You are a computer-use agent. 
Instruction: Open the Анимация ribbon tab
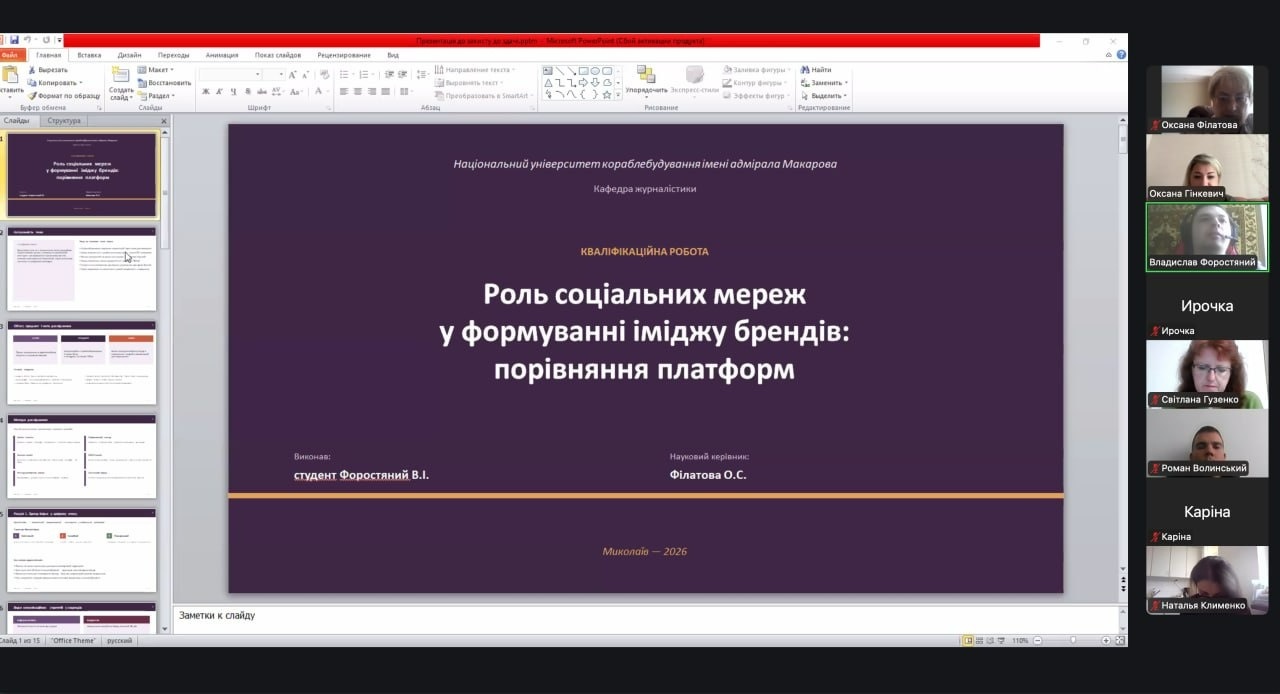point(222,55)
